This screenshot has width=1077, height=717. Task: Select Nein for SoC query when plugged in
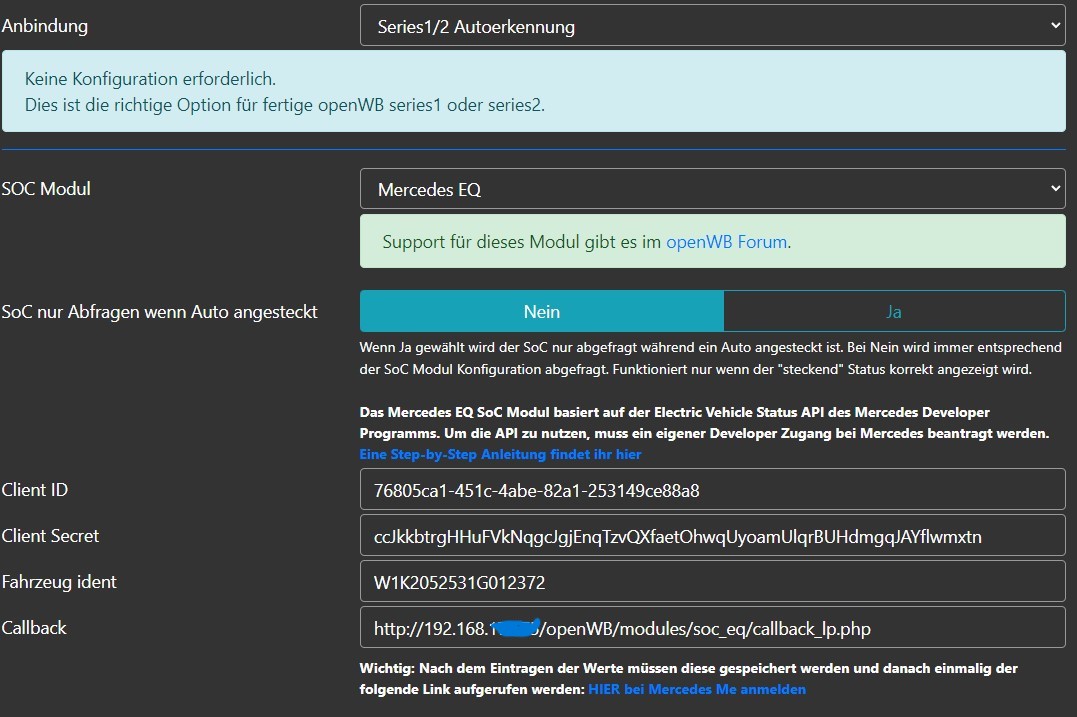[541, 312]
